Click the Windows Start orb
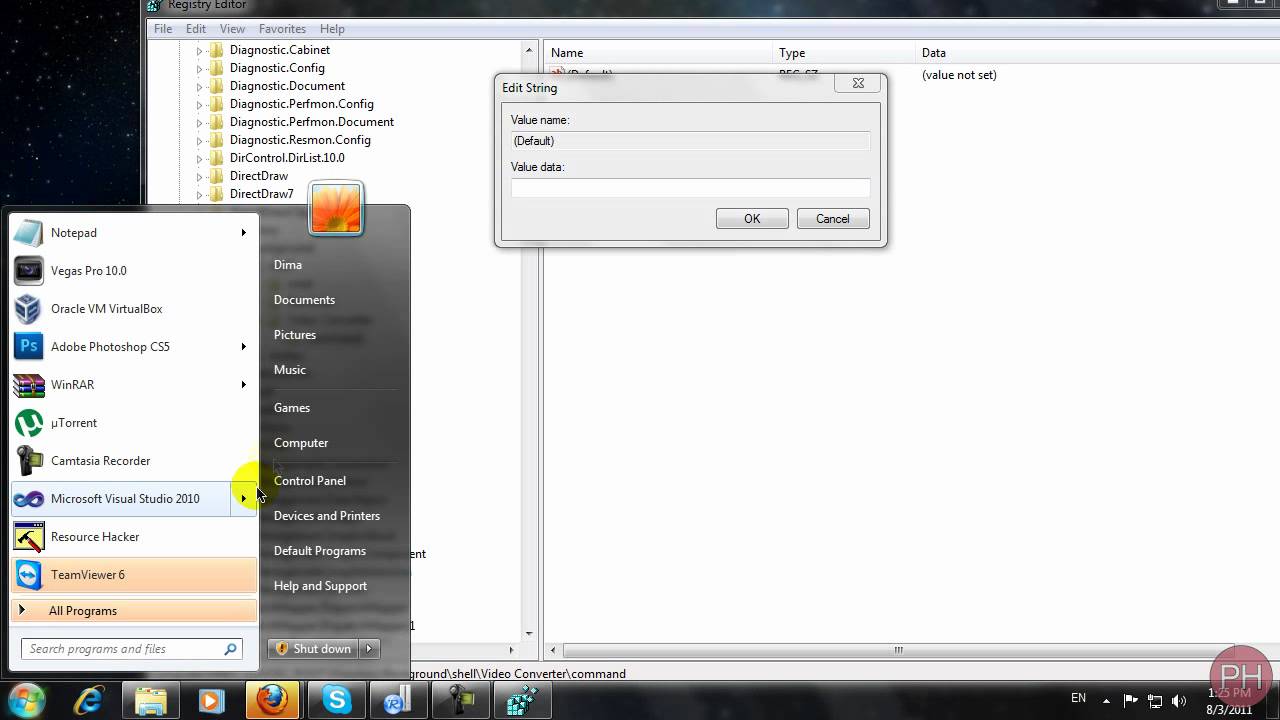 (x=26, y=700)
